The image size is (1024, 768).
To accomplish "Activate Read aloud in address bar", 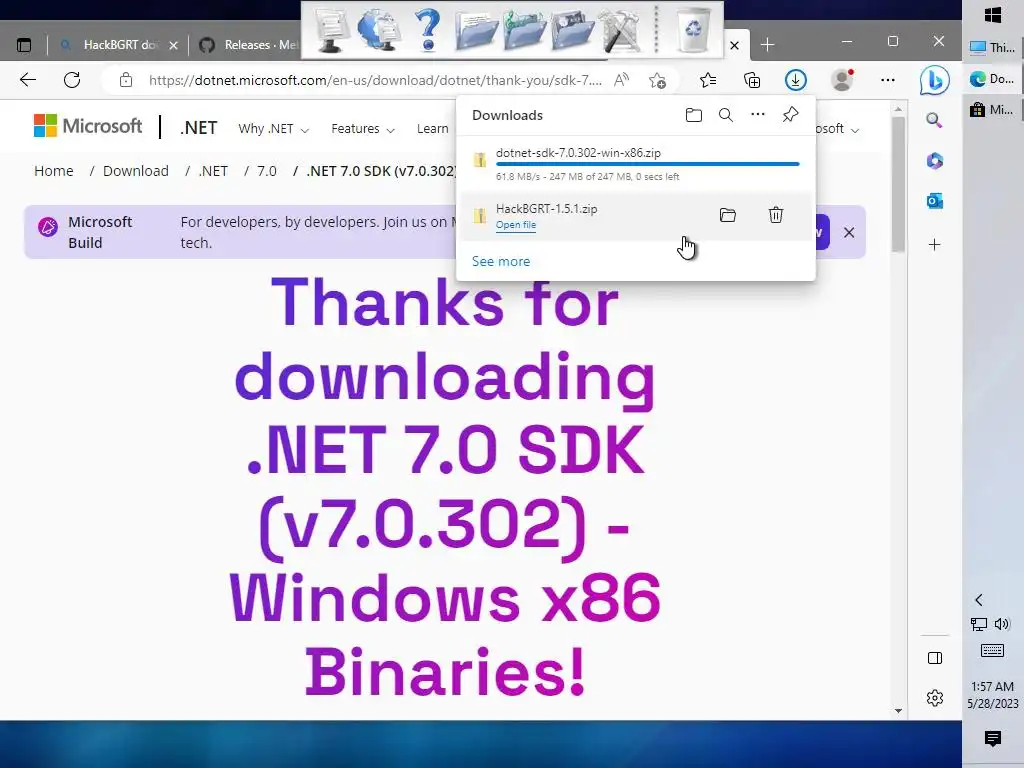I will [x=621, y=80].
